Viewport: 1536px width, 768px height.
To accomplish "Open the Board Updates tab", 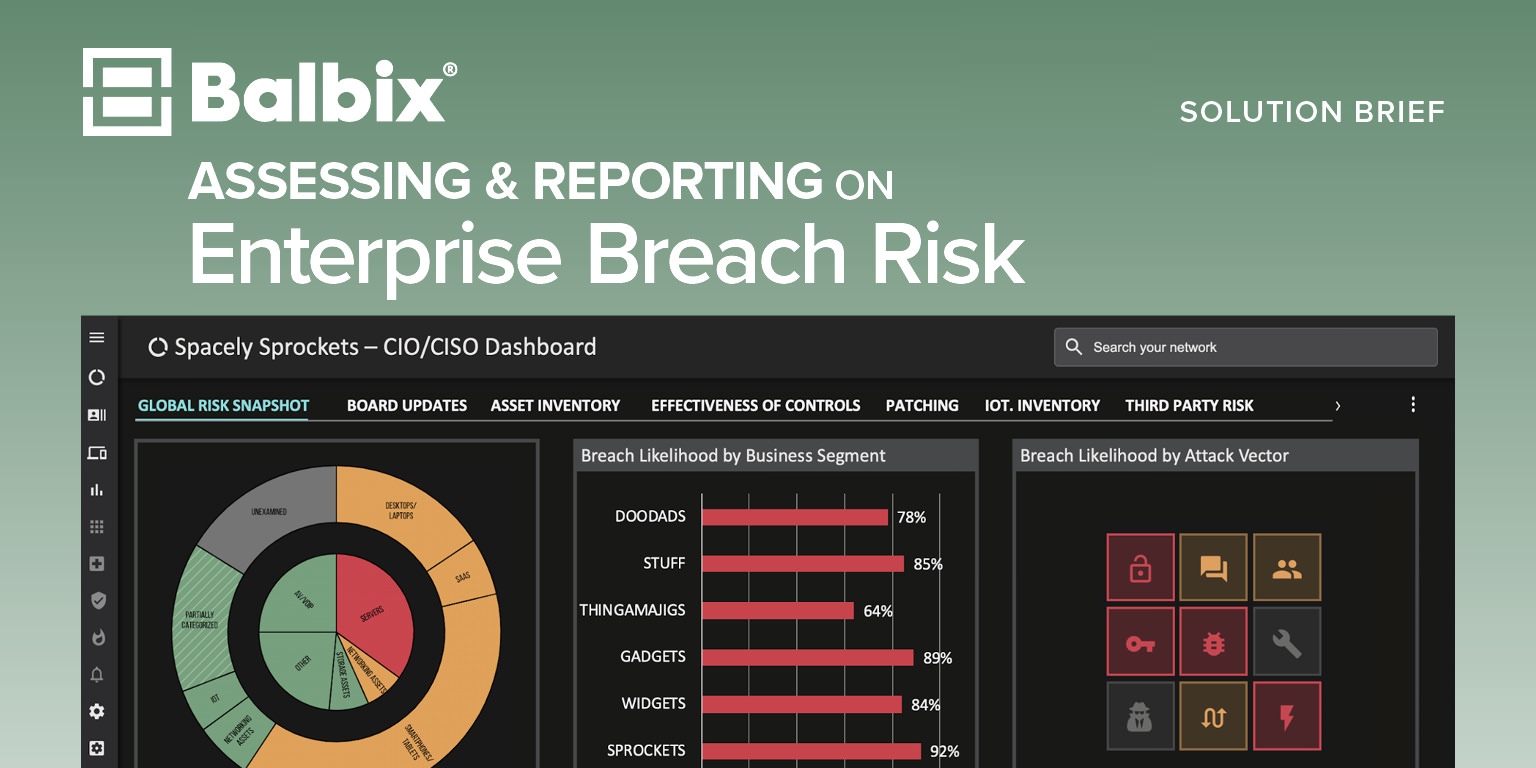I will click(x=407, y=406).
